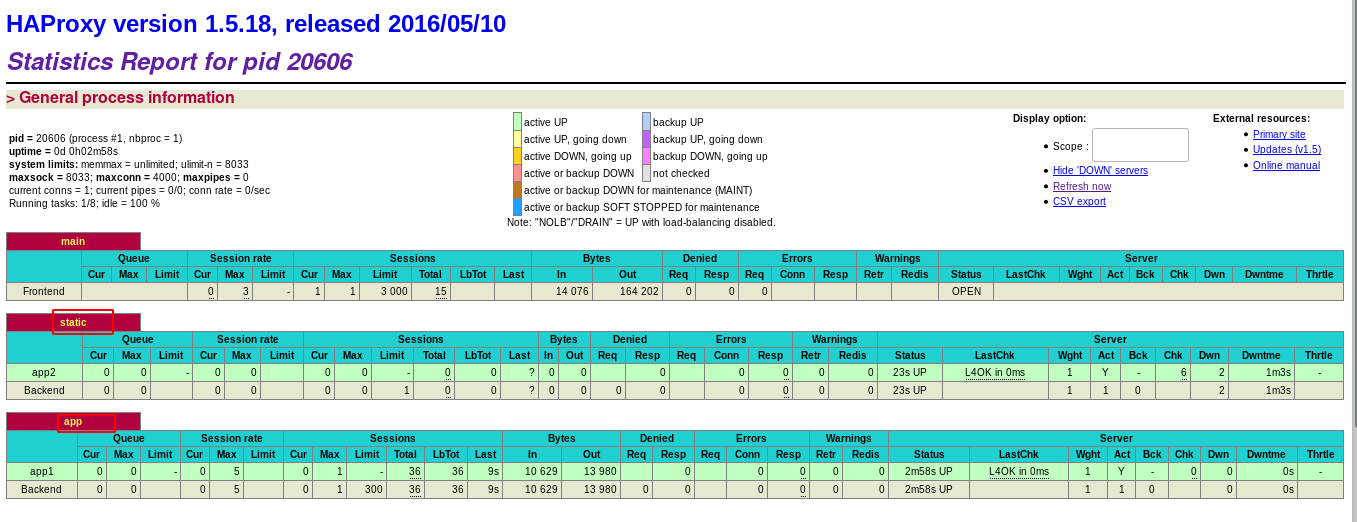Click '23s UP' status in app2 row
Image resolution: width=1357 pixels, height=522 pixels.
click(910, 372)
